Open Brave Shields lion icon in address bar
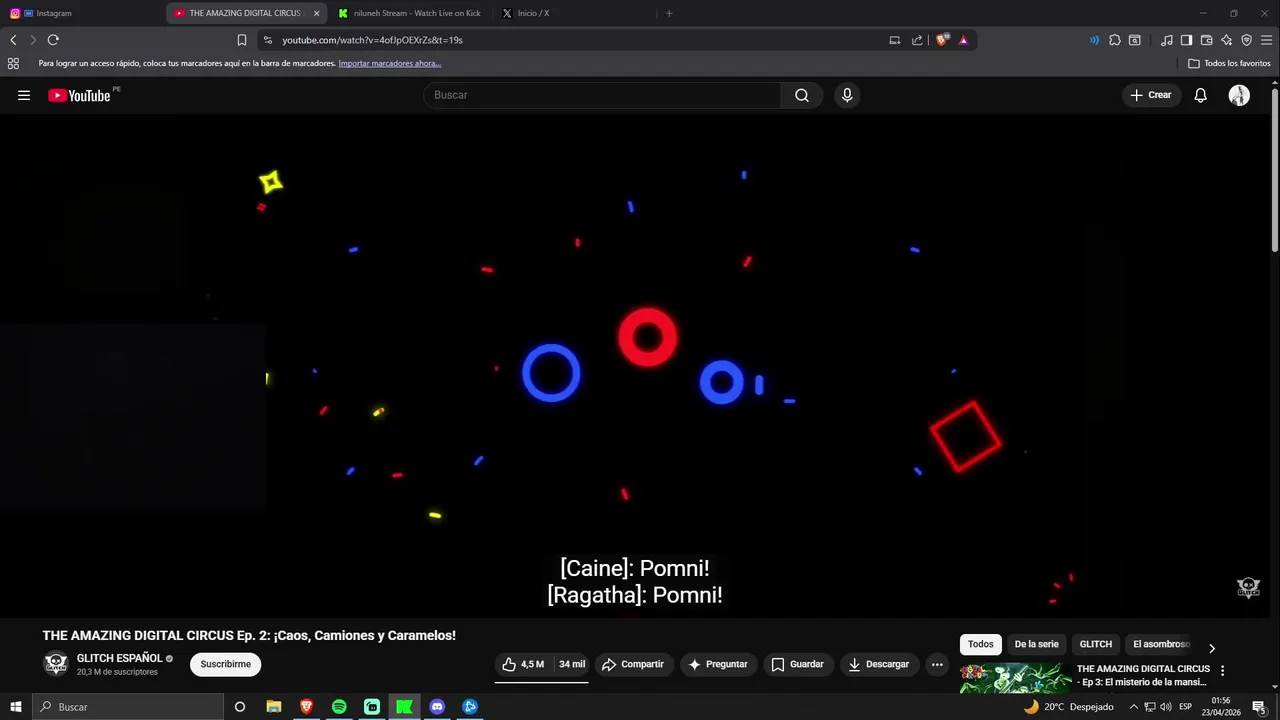1280x720 pixels. coord(942,40)
